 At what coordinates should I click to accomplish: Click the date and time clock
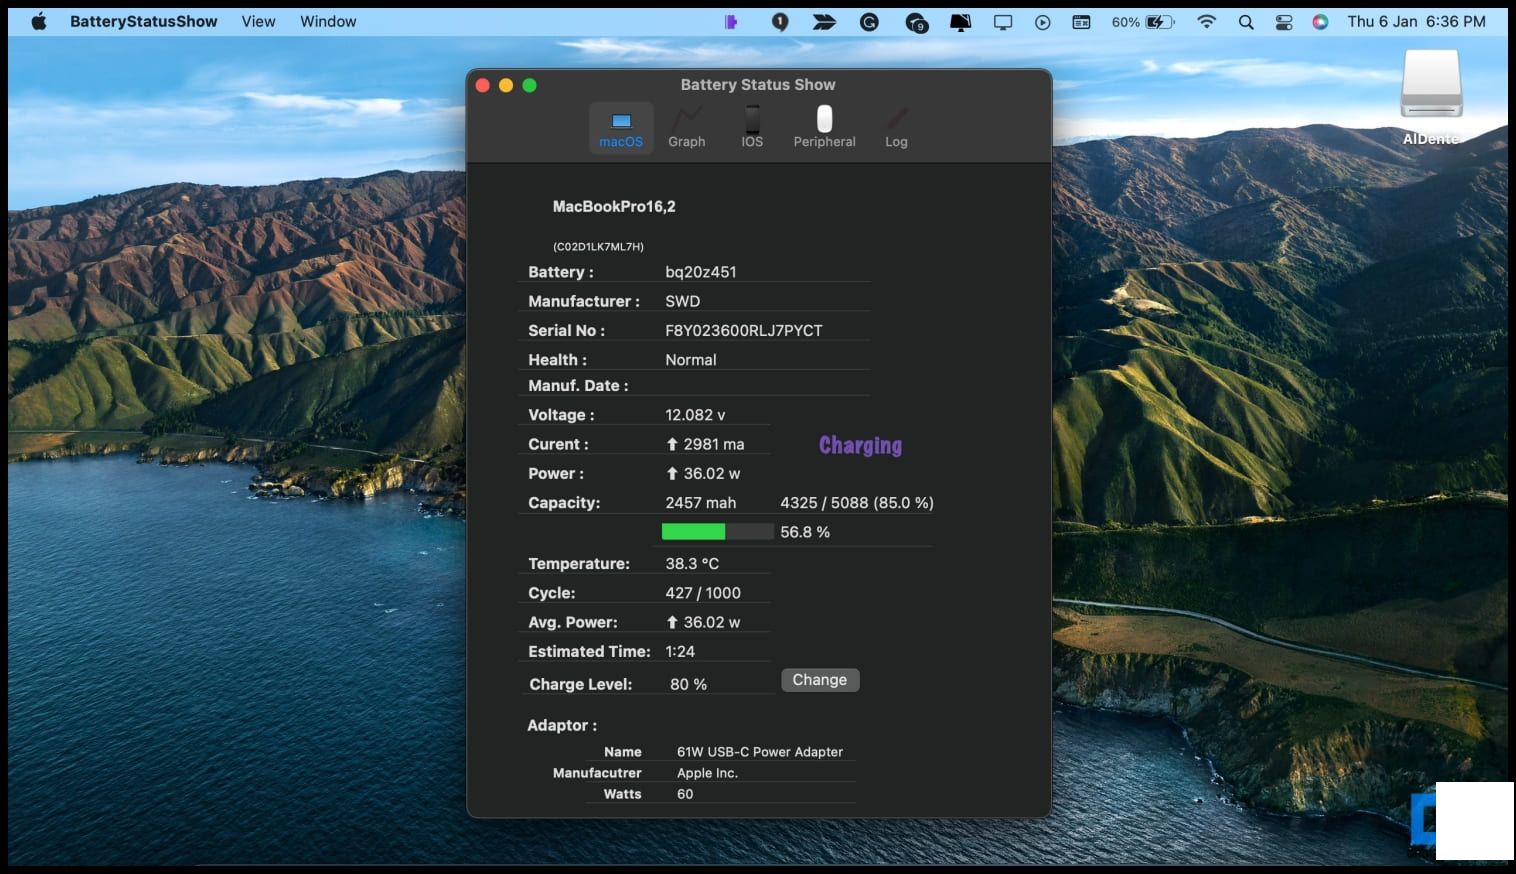coord(1416,21)
